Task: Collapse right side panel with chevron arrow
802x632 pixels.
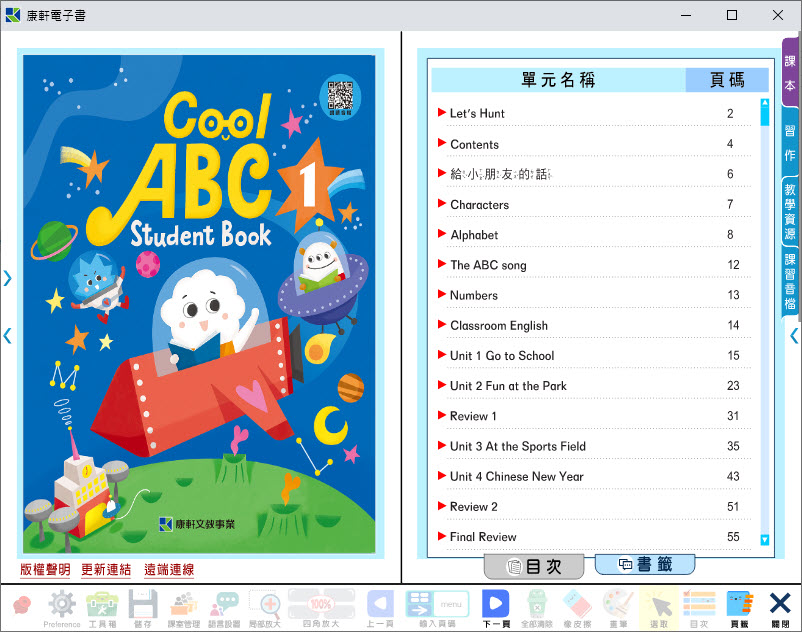Action: pyautogui.click(x=794, y=336)
